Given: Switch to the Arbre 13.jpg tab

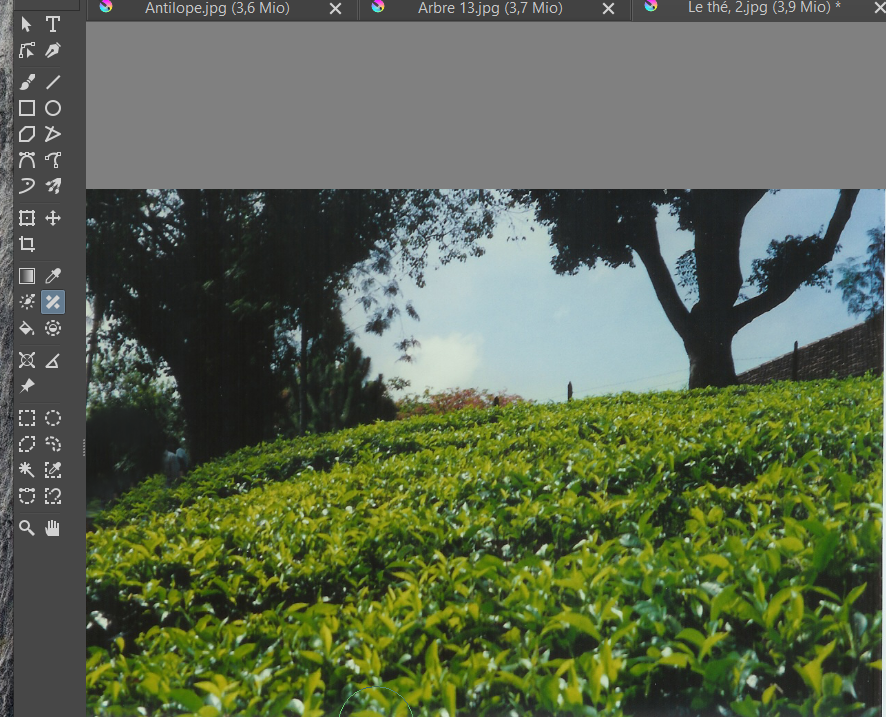Looking at the screenshot, I should pyautogui.click(x=490, y=8).
